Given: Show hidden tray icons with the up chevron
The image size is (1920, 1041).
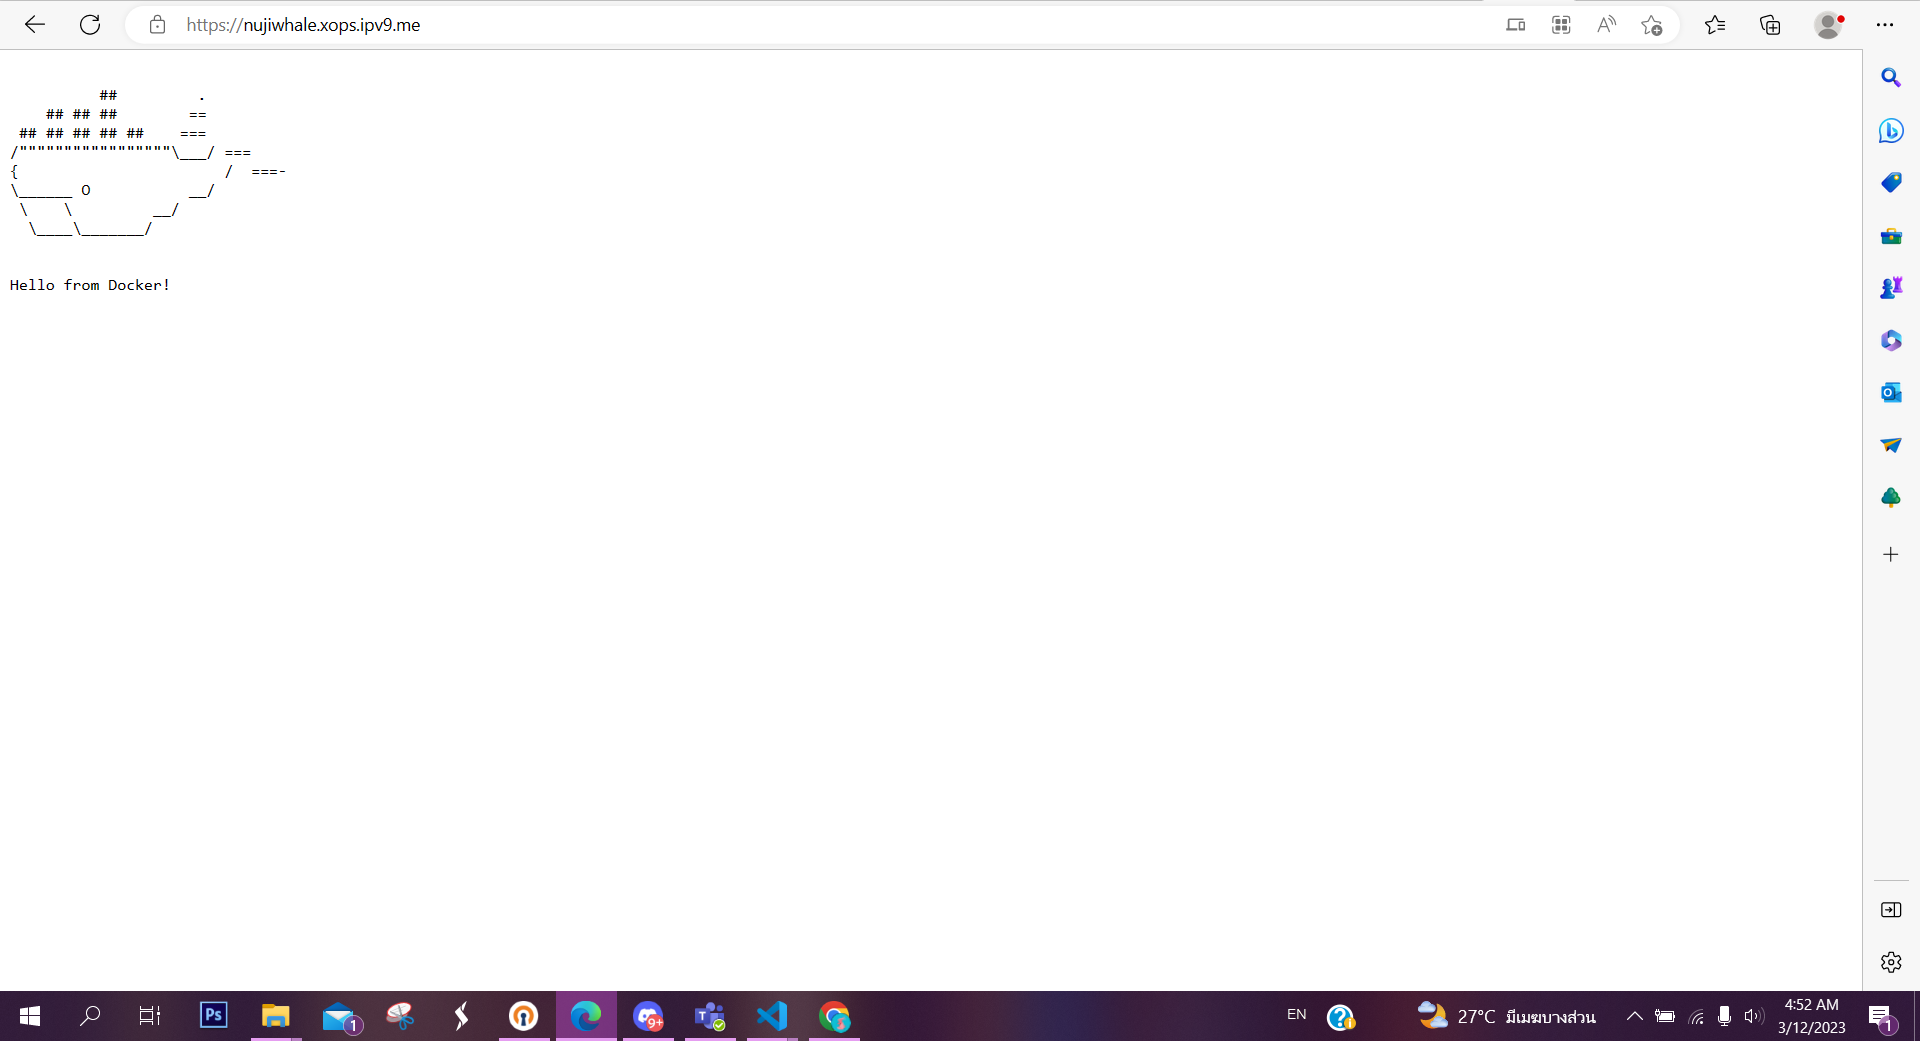Looking at the screenshot, I should point(1634,1016).
